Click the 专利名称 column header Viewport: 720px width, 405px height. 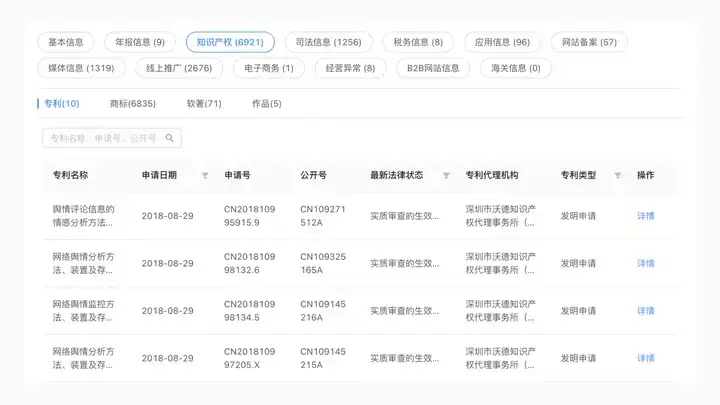[x=70, y=175]
